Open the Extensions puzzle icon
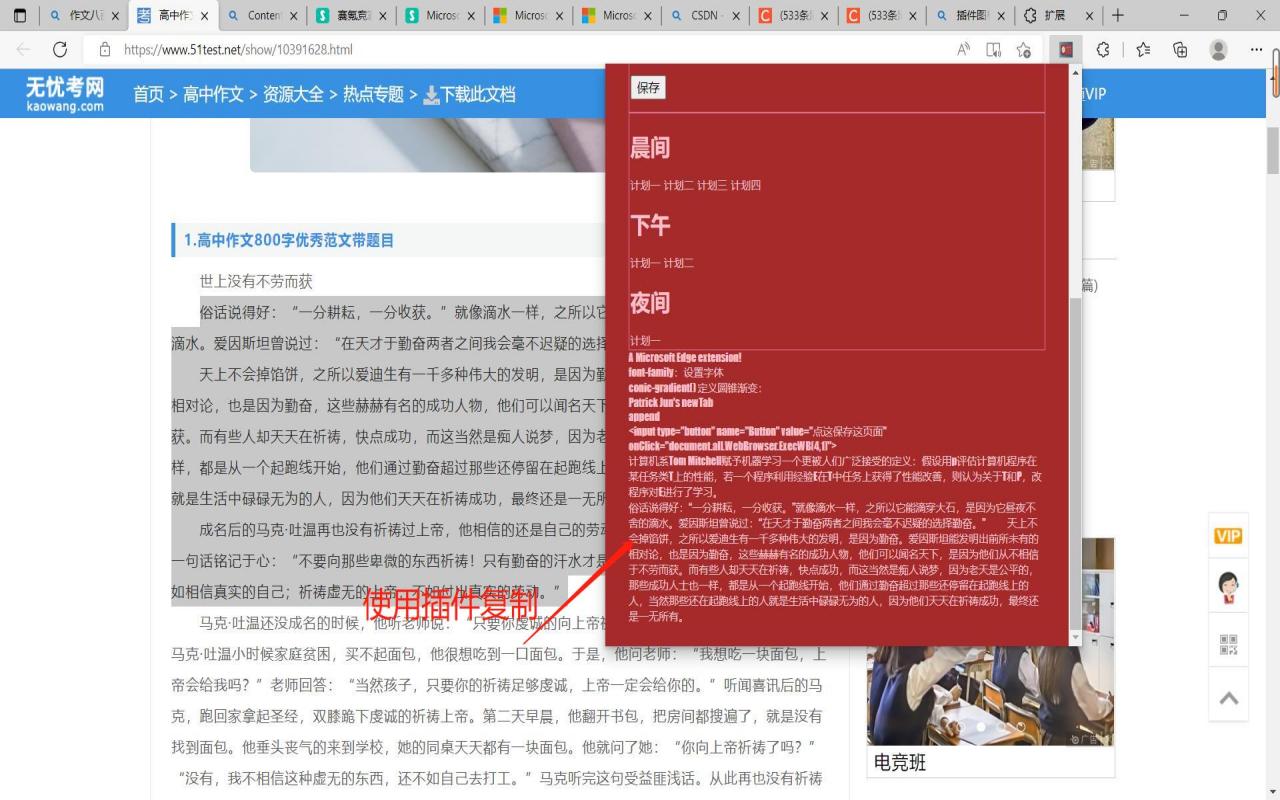1280x800 pixels. click(x=1103, y=49)
